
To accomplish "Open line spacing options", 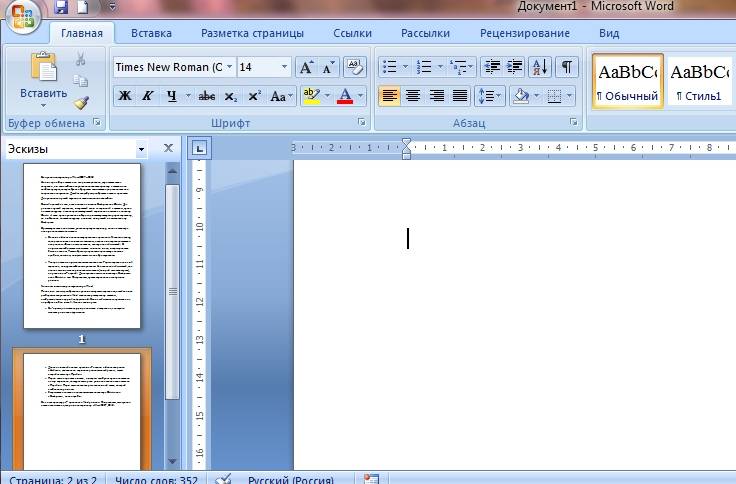I will 490,96.
